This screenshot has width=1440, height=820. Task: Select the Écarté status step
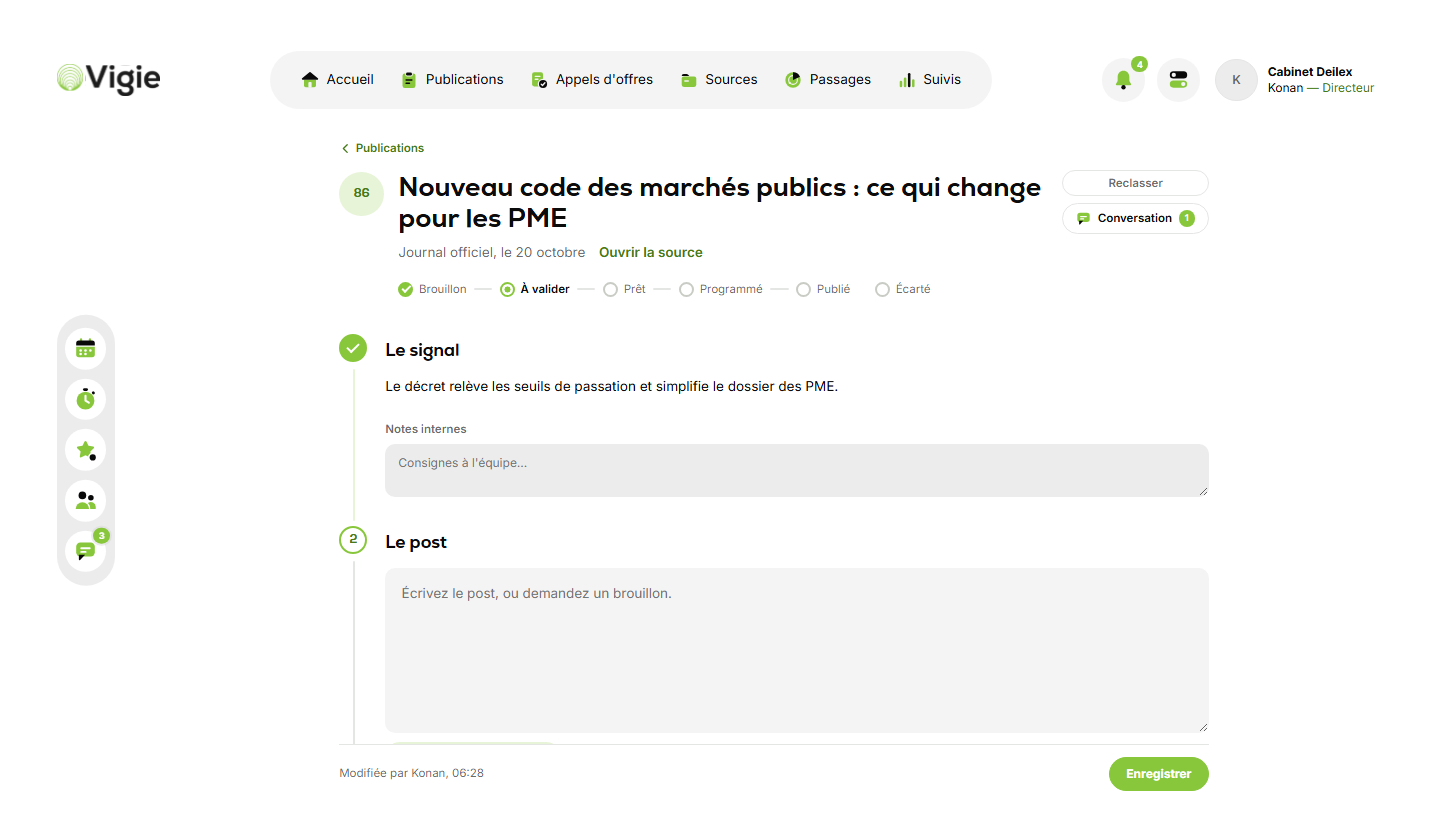click(903, 289)
